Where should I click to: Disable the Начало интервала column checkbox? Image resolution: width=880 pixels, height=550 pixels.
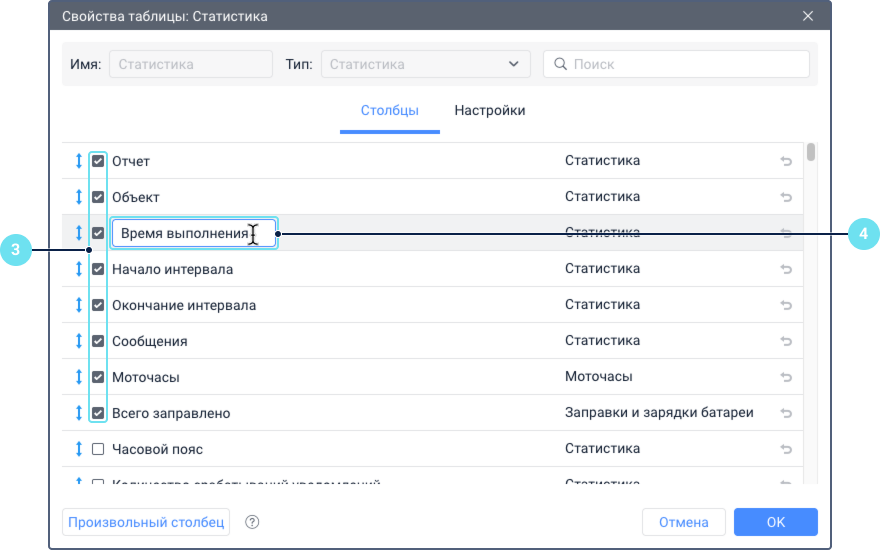[x=98, y=269]
